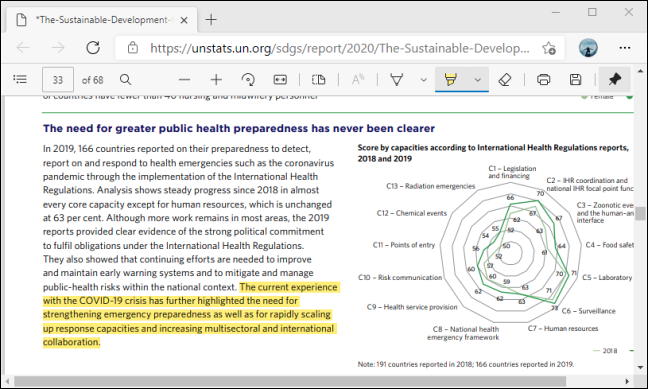Click the 'C12 – Chemical events' label
Screen dimensions: 648x389
click(x=412, y=213)
